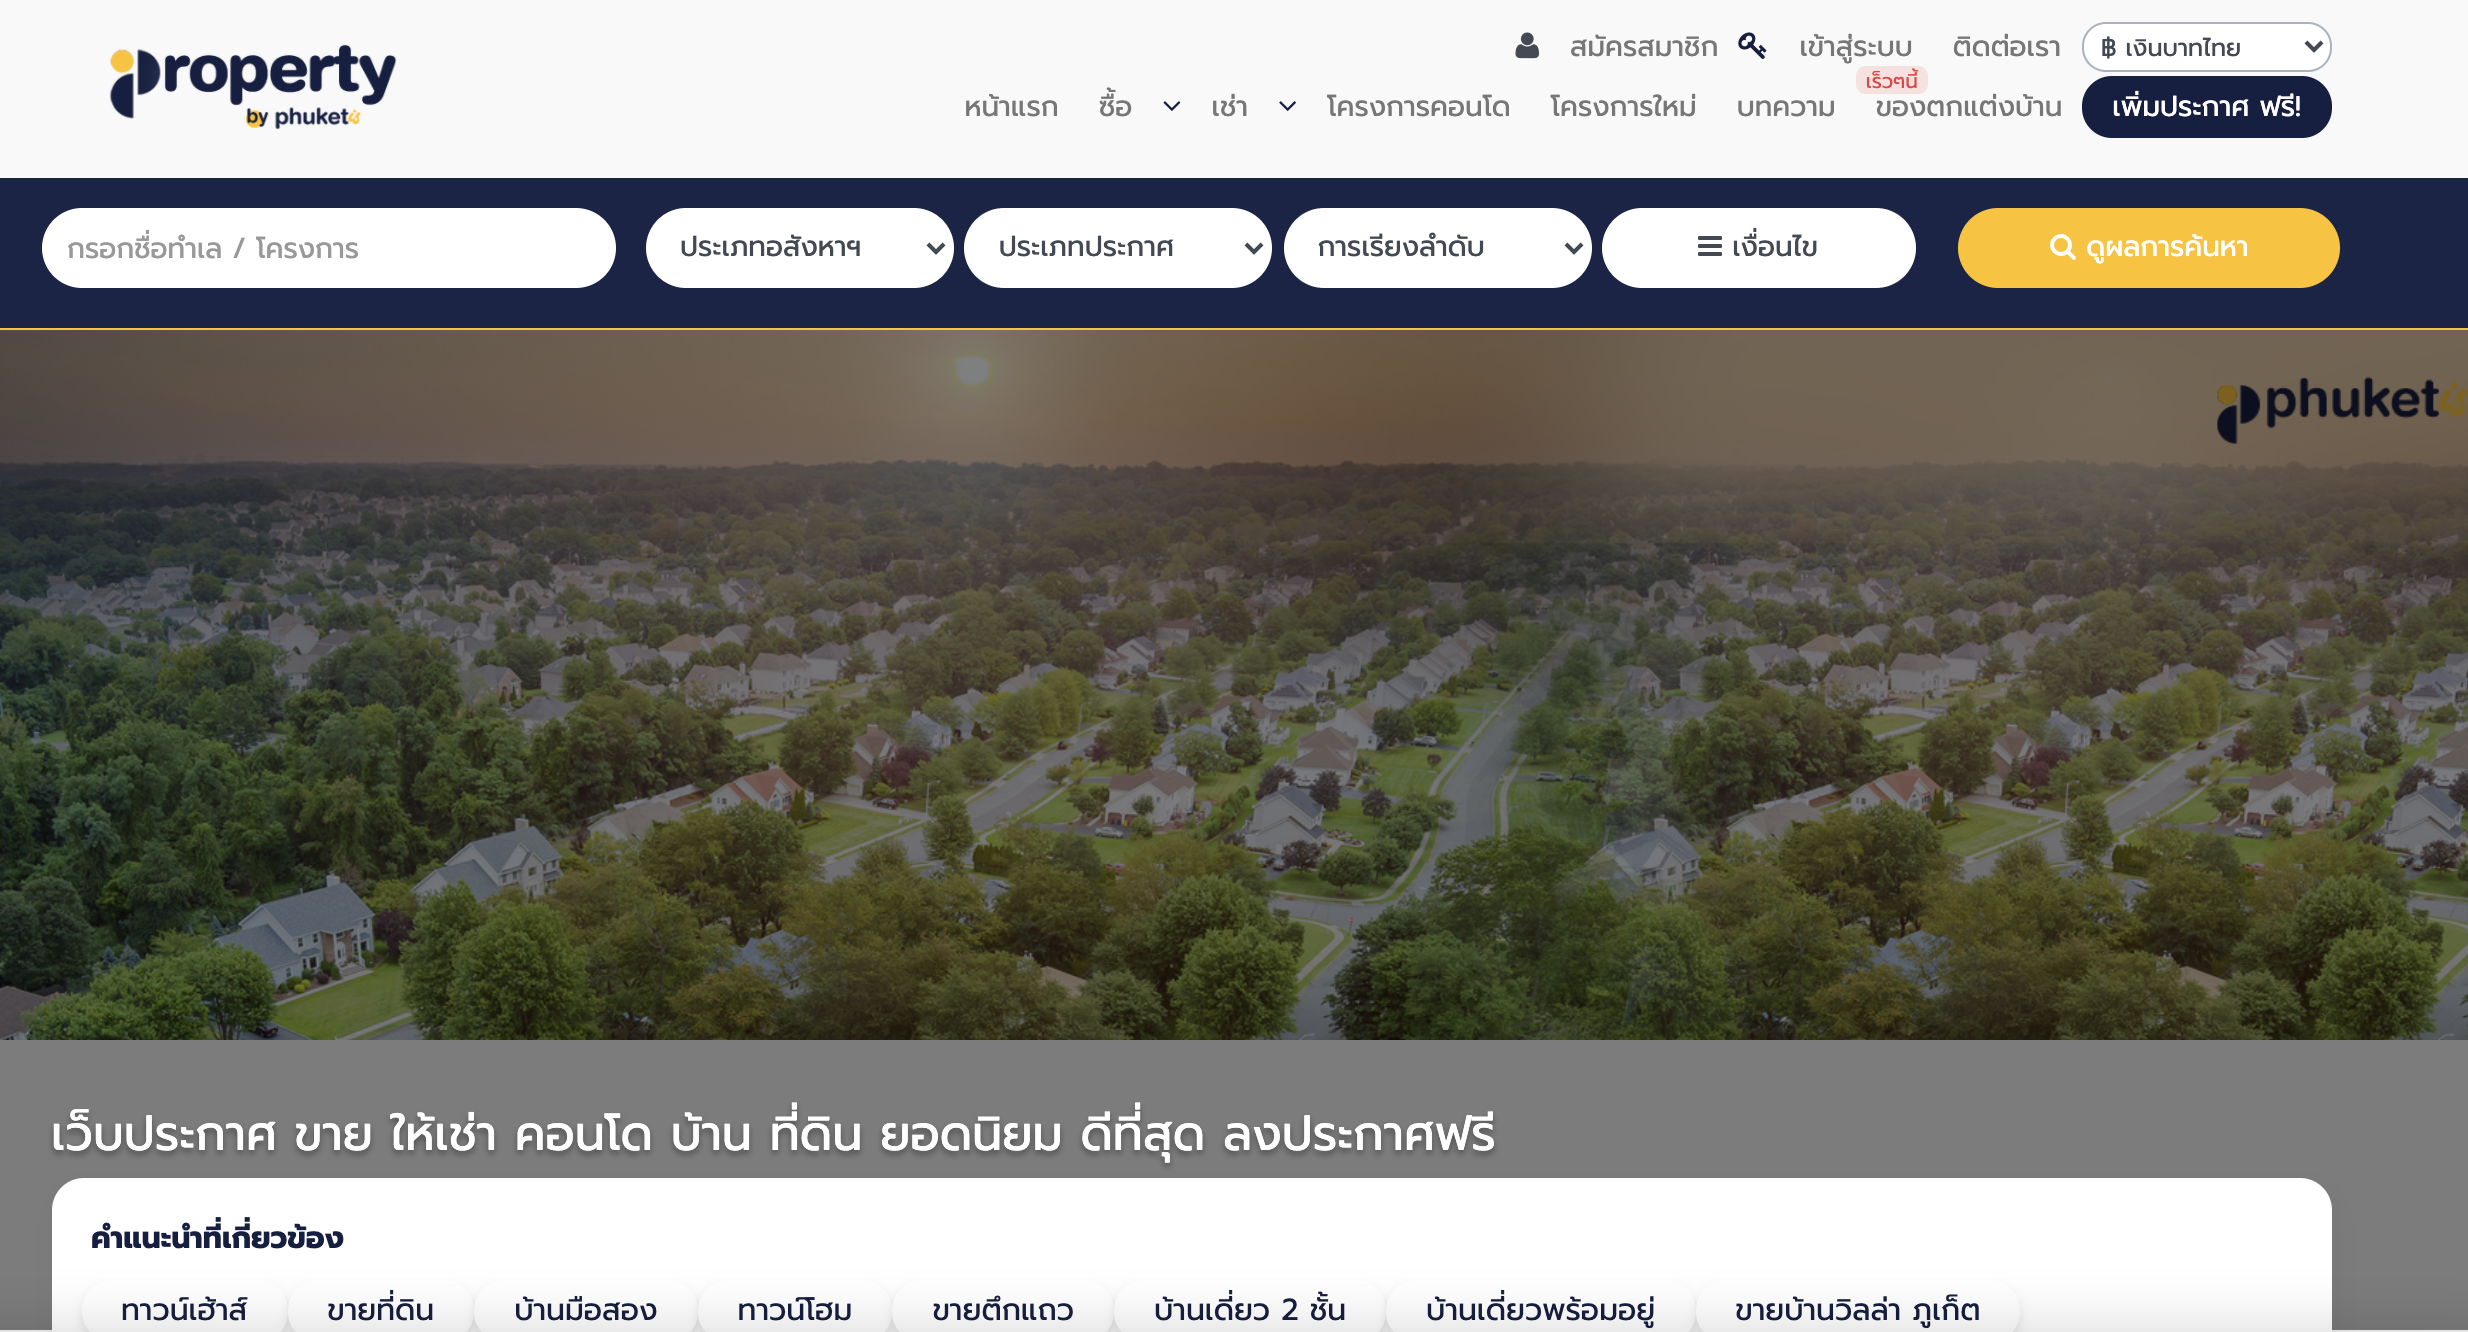Click the เร็วๆนี้ badge
The height and width of the screenshot is (1332, 2468).
click(1892, 80)
